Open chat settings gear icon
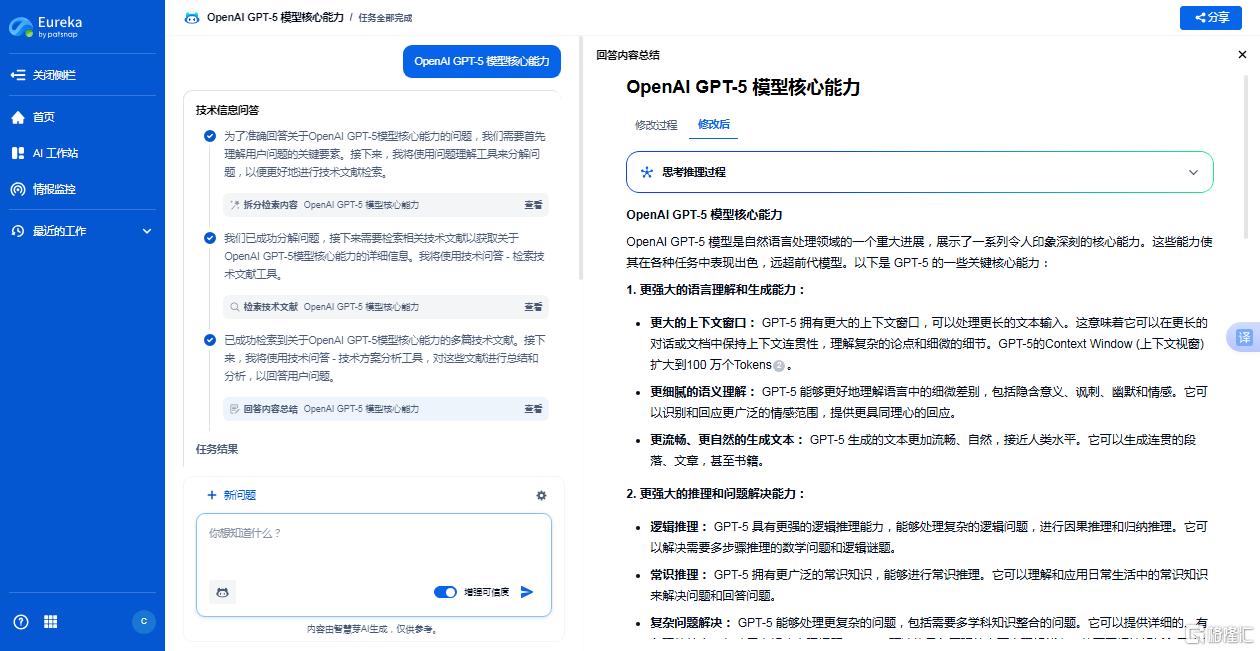1260x651 pixels. tap(541, 495)
